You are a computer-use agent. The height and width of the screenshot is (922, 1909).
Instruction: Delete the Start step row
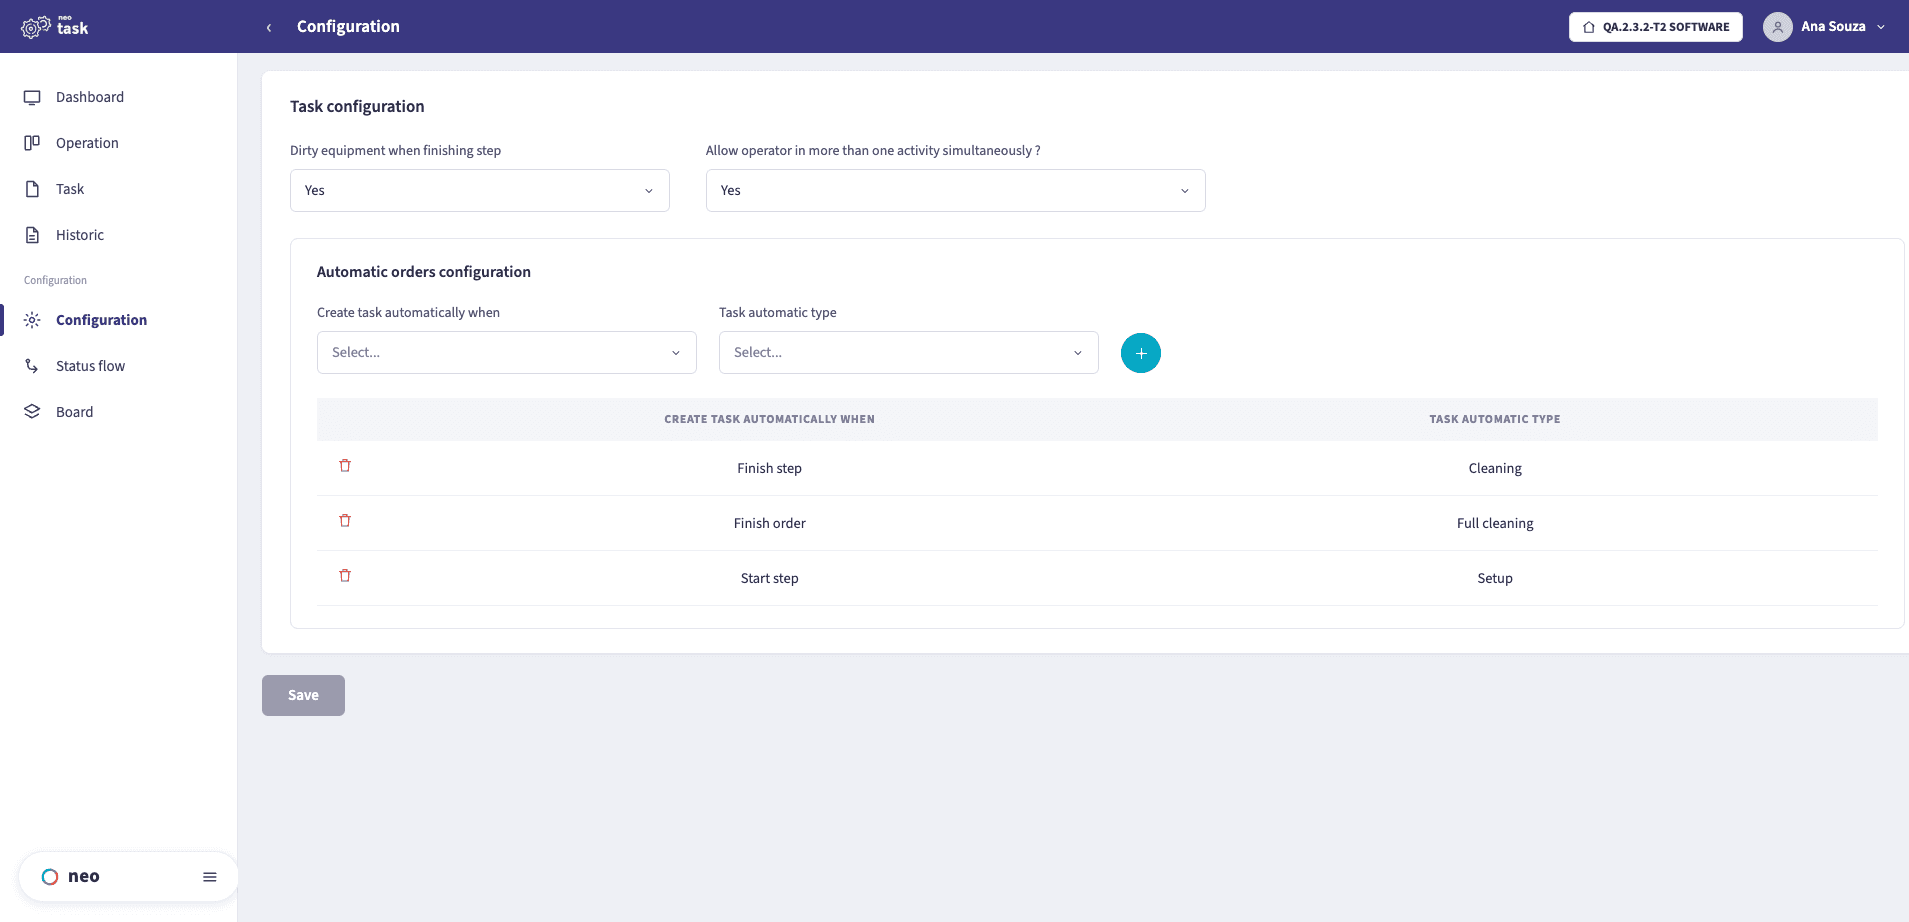[345, 576]
